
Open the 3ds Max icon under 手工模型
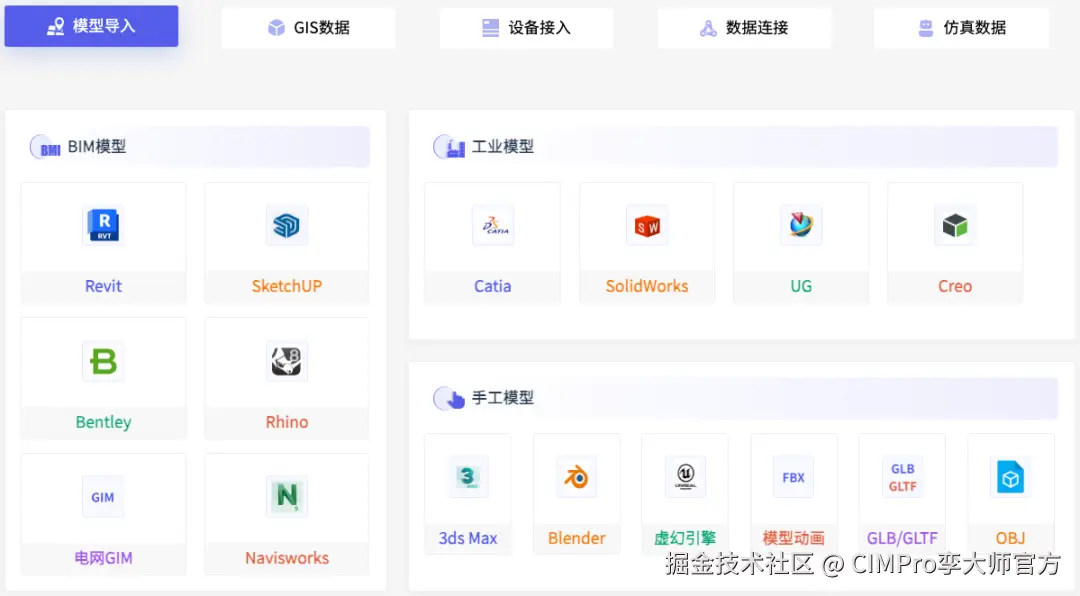click(468, 476)
